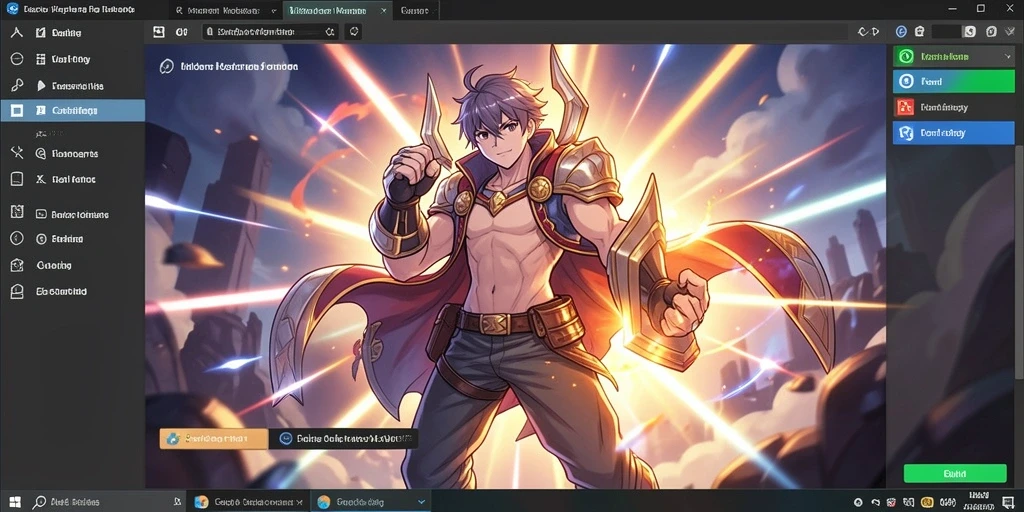Select the compass-shaped icon at sidebar top

18,32
